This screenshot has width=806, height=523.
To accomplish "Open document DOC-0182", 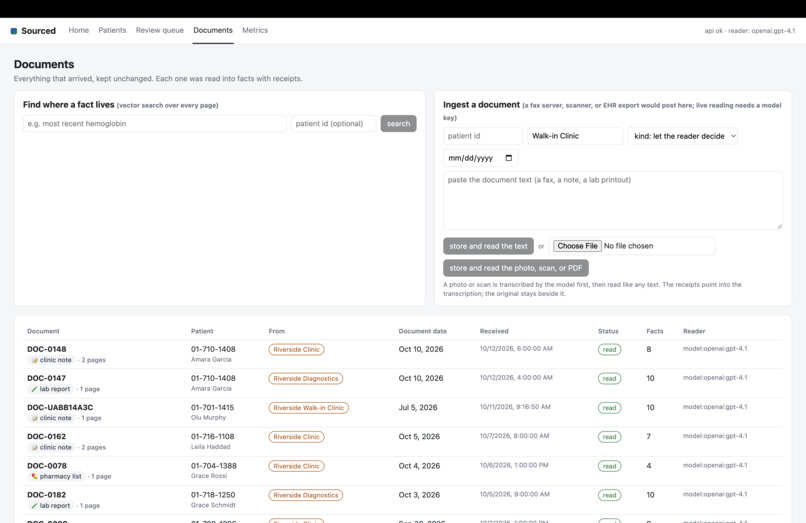I will point(47,495).
